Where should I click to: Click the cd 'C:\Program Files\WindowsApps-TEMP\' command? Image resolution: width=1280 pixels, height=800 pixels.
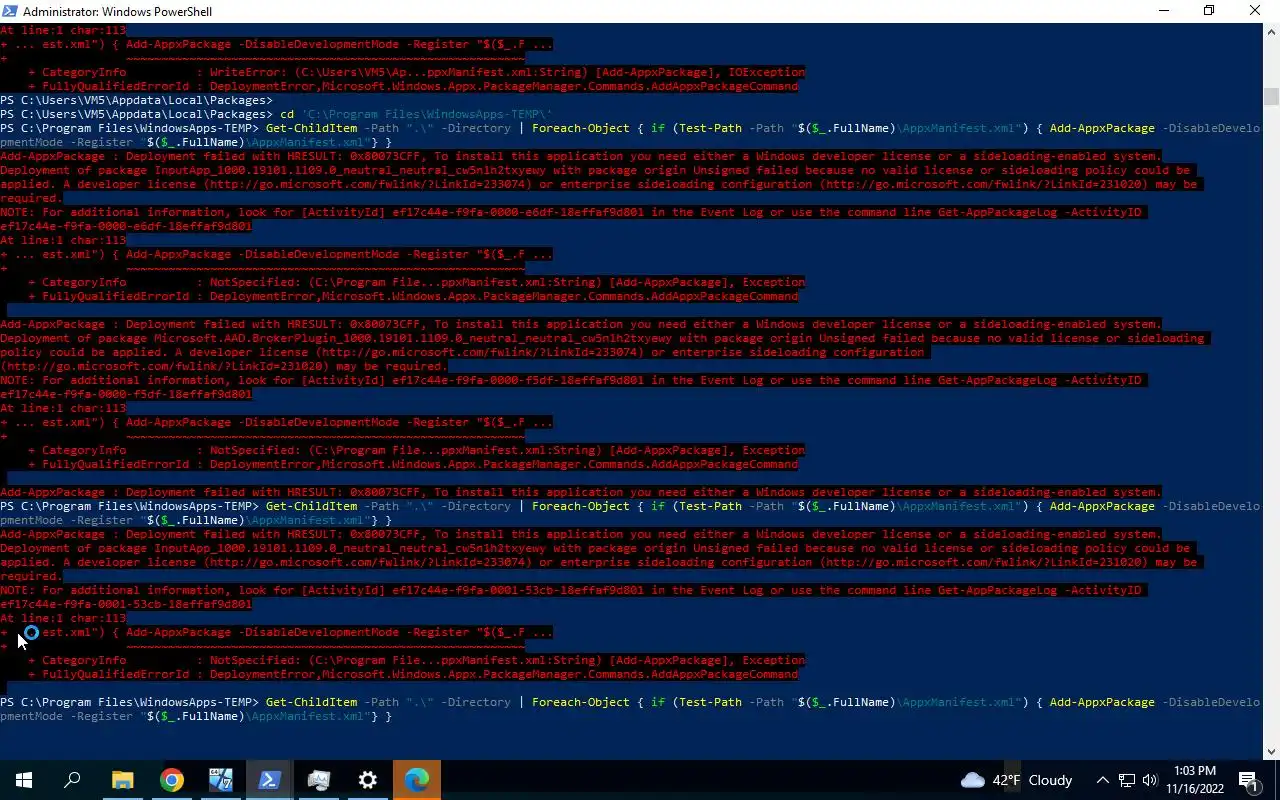[416, 114]
